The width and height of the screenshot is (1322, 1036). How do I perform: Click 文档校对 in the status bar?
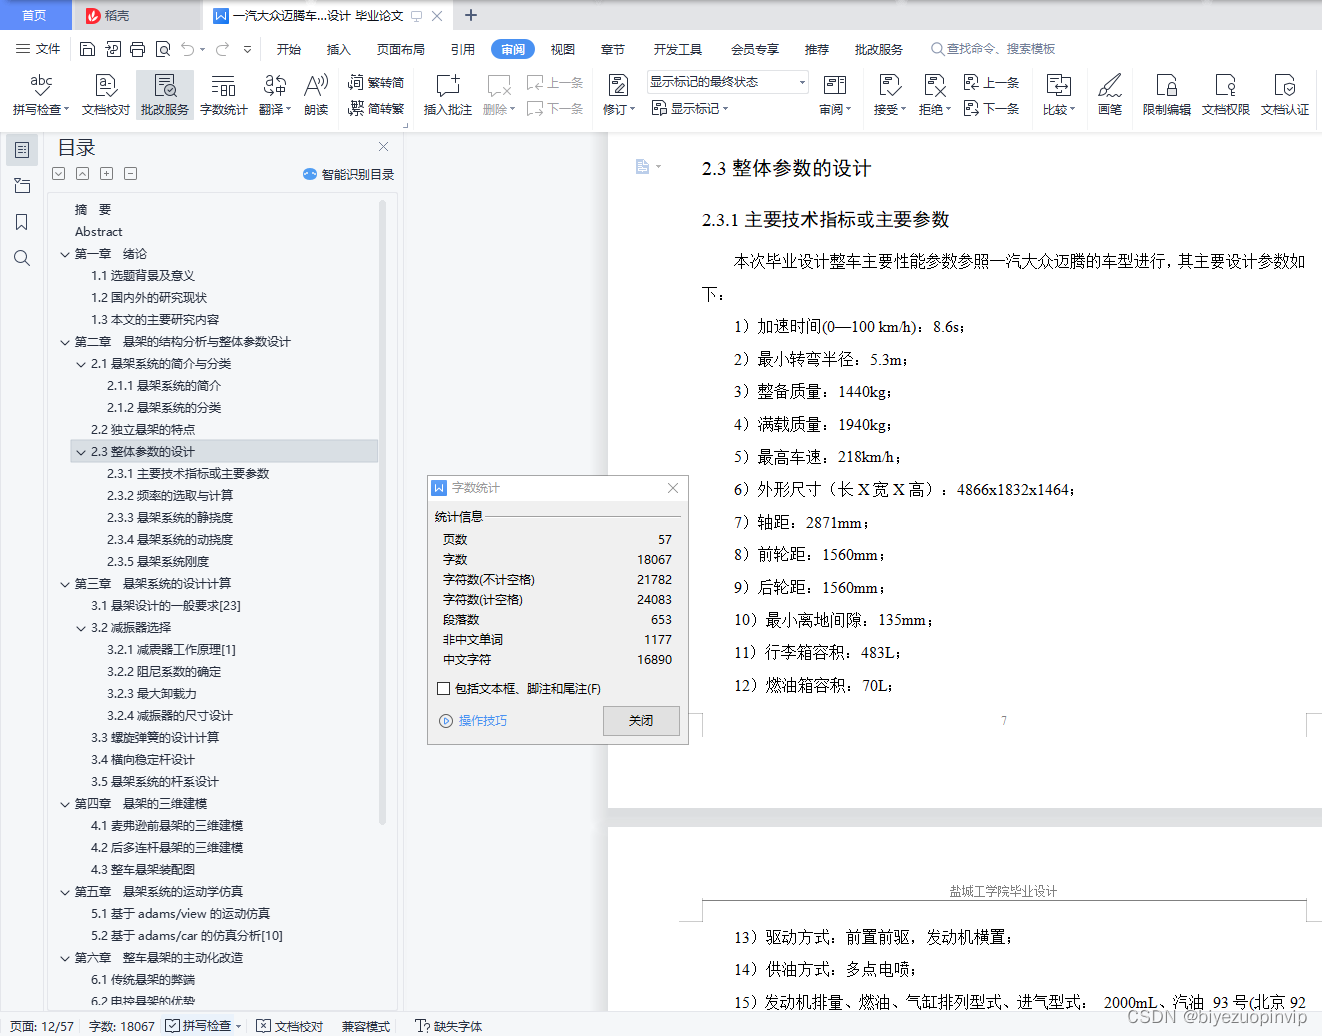(x=290, y=1026)
